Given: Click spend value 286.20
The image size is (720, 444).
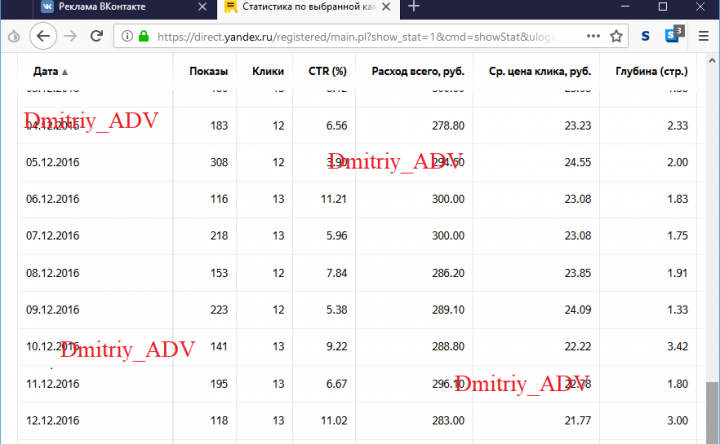Looking at the screenshot, I should tap(448, 273).
